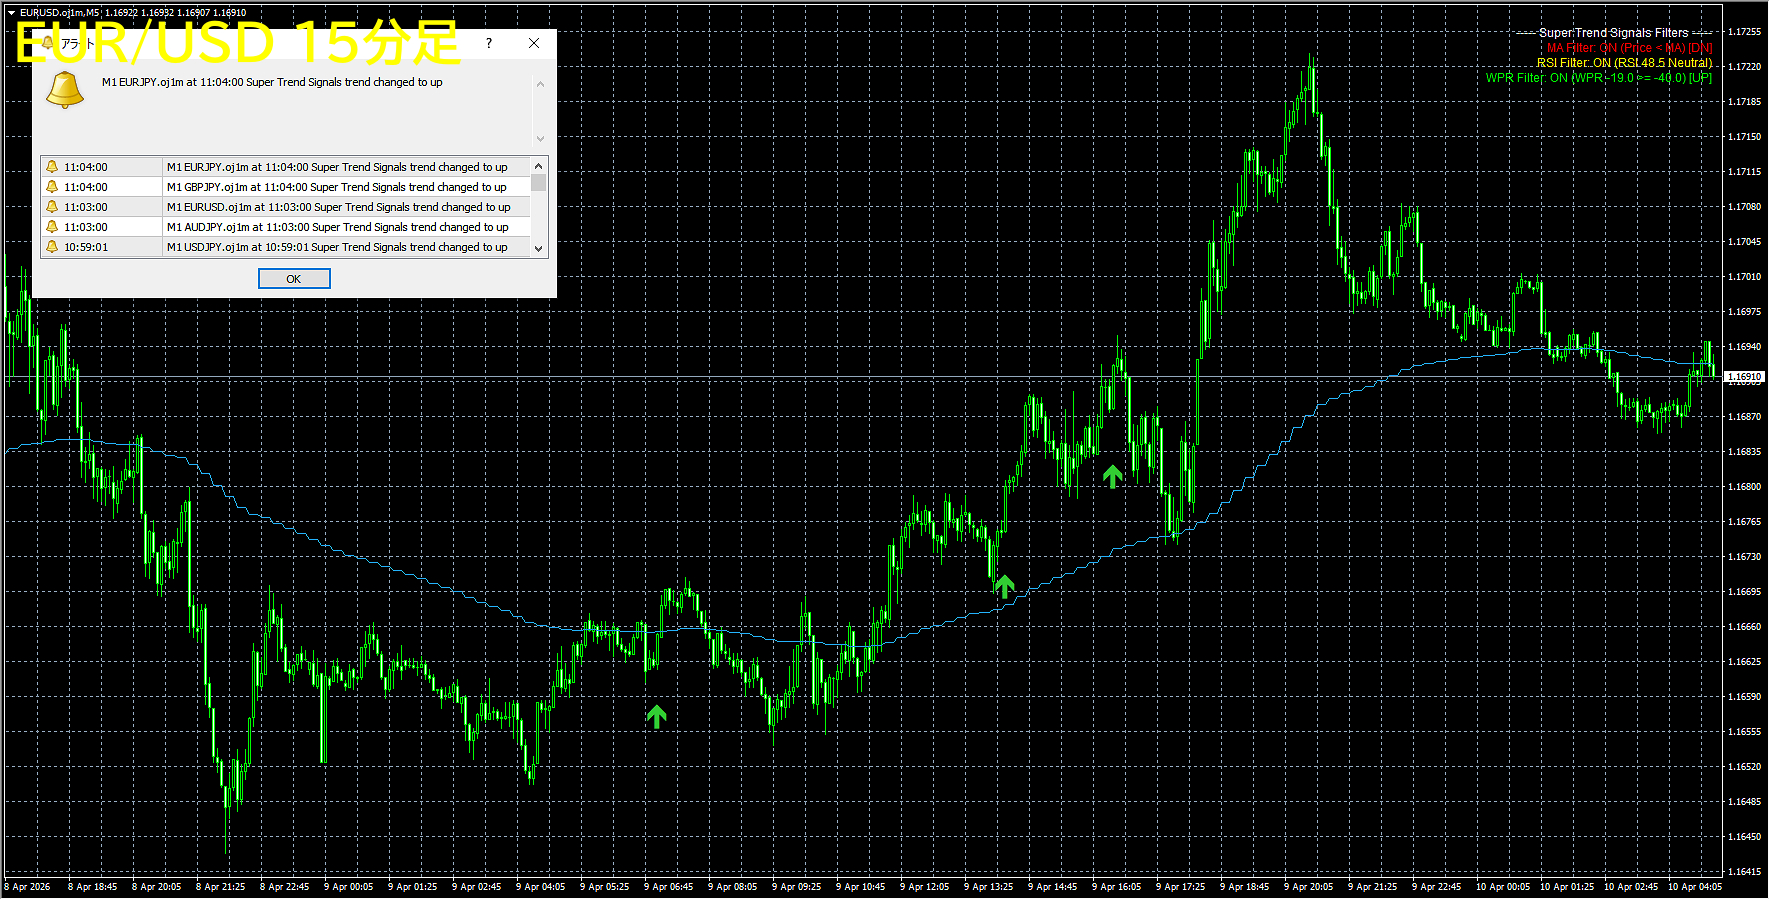
Task: Click the alert list scrollbar up arrow
Action: [x=539, y=166]
